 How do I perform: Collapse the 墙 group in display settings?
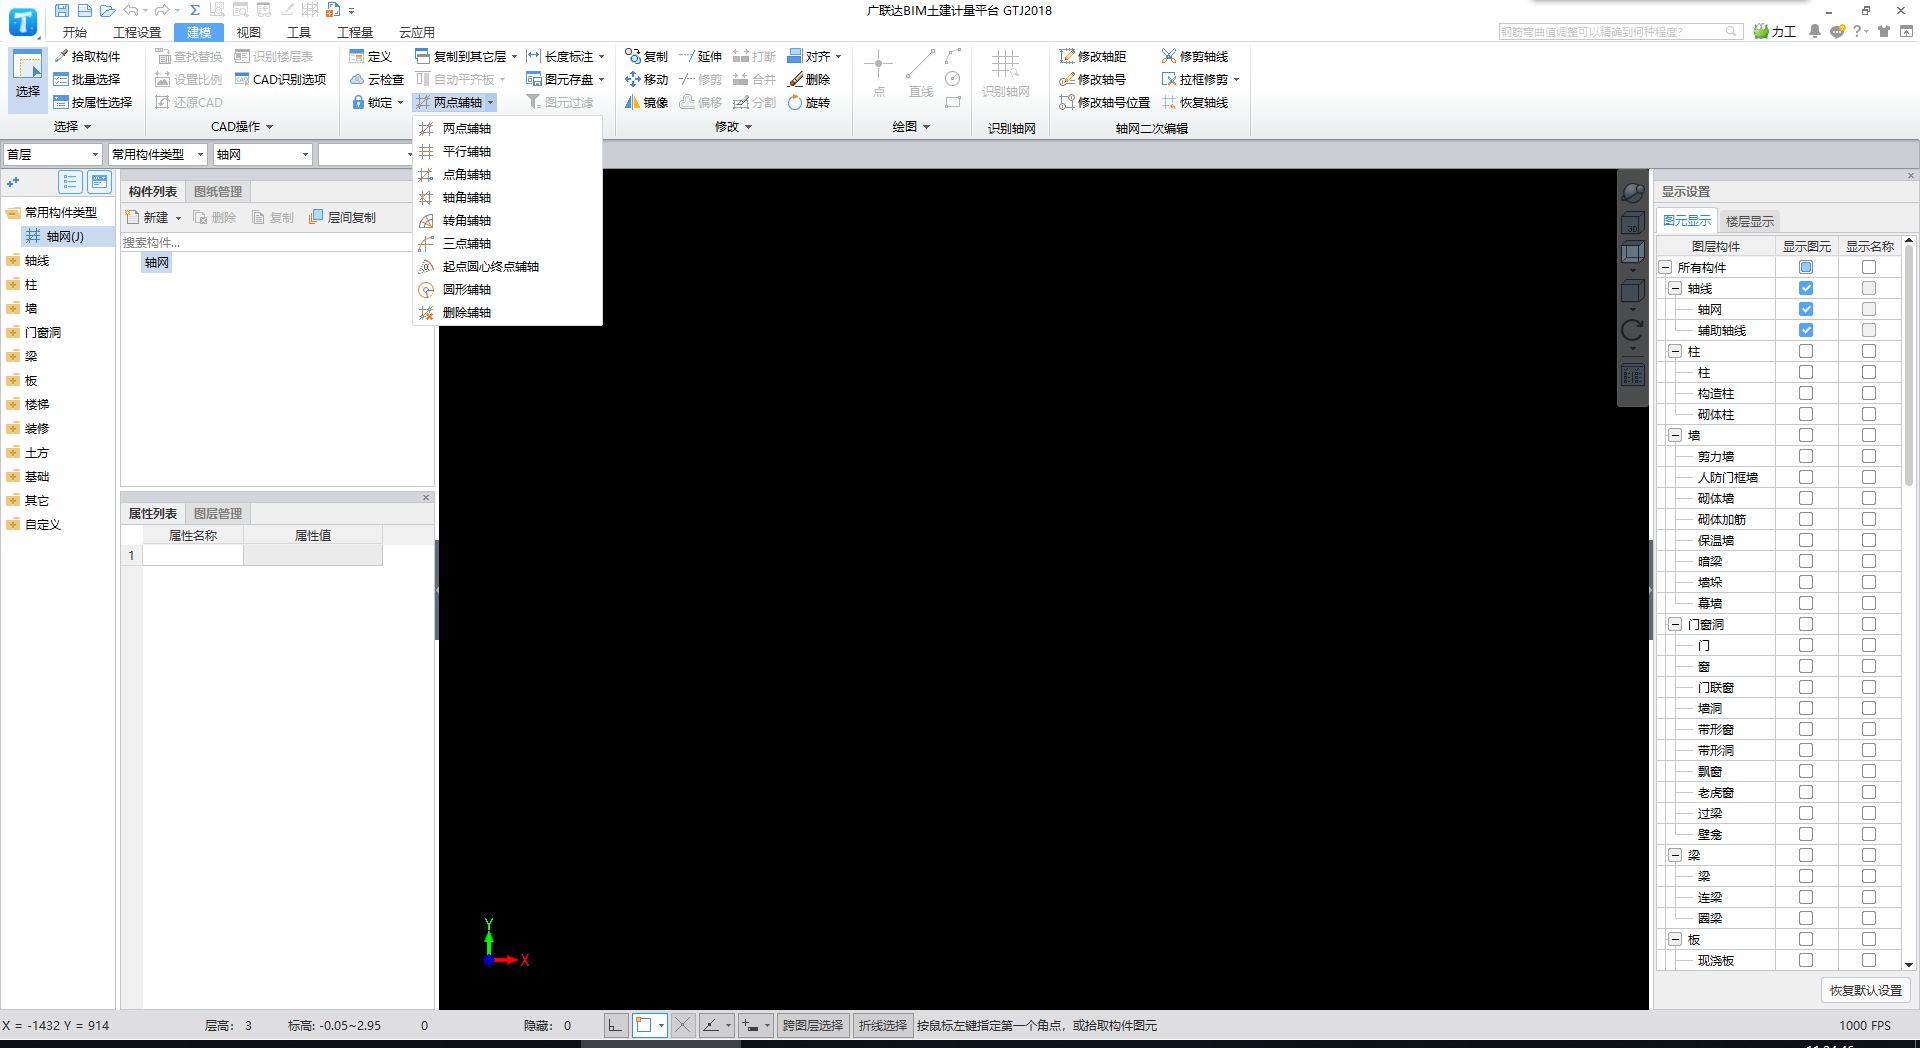click(x=1675, y=435)
